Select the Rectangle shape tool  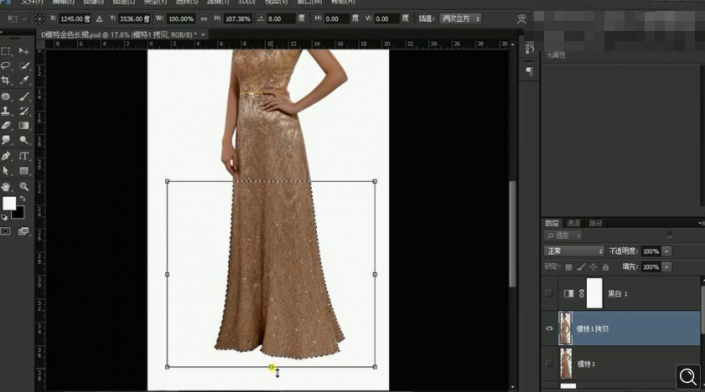(x=24, y=171)
